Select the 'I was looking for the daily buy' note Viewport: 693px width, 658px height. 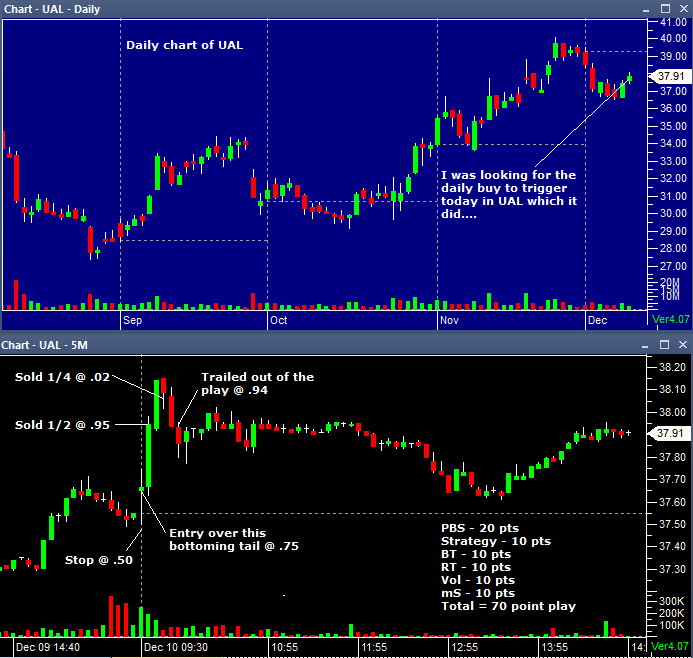pos(509,194)
